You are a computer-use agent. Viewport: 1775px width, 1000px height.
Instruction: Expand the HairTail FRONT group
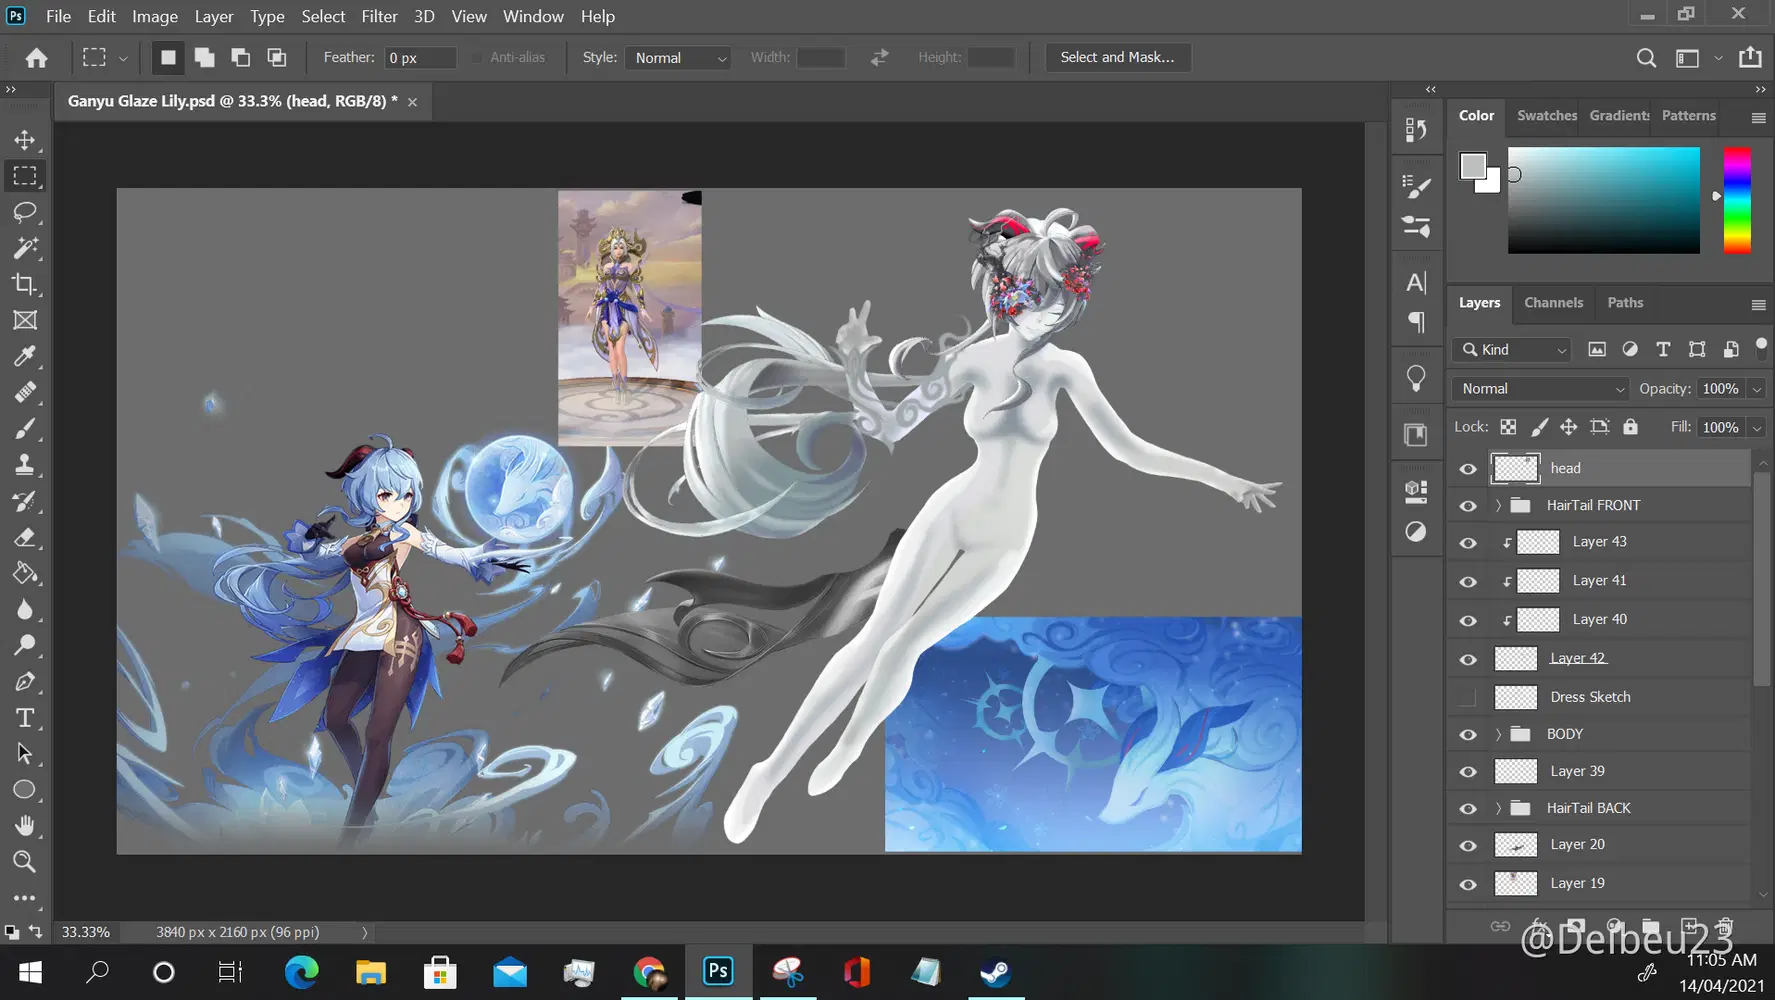1498,506
